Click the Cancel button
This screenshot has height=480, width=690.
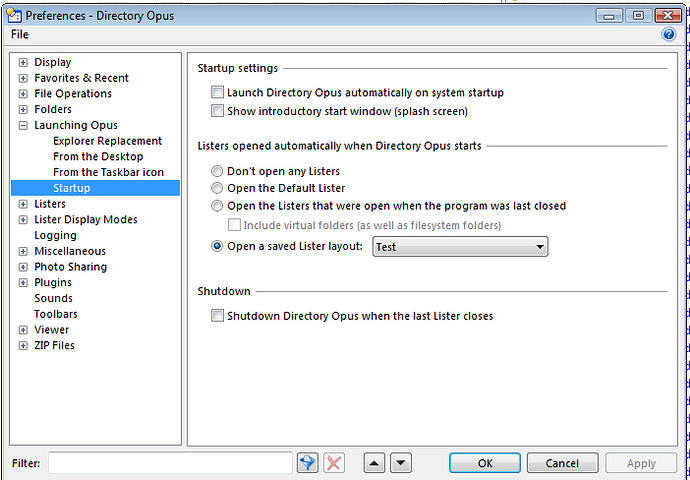click(562, 463)
